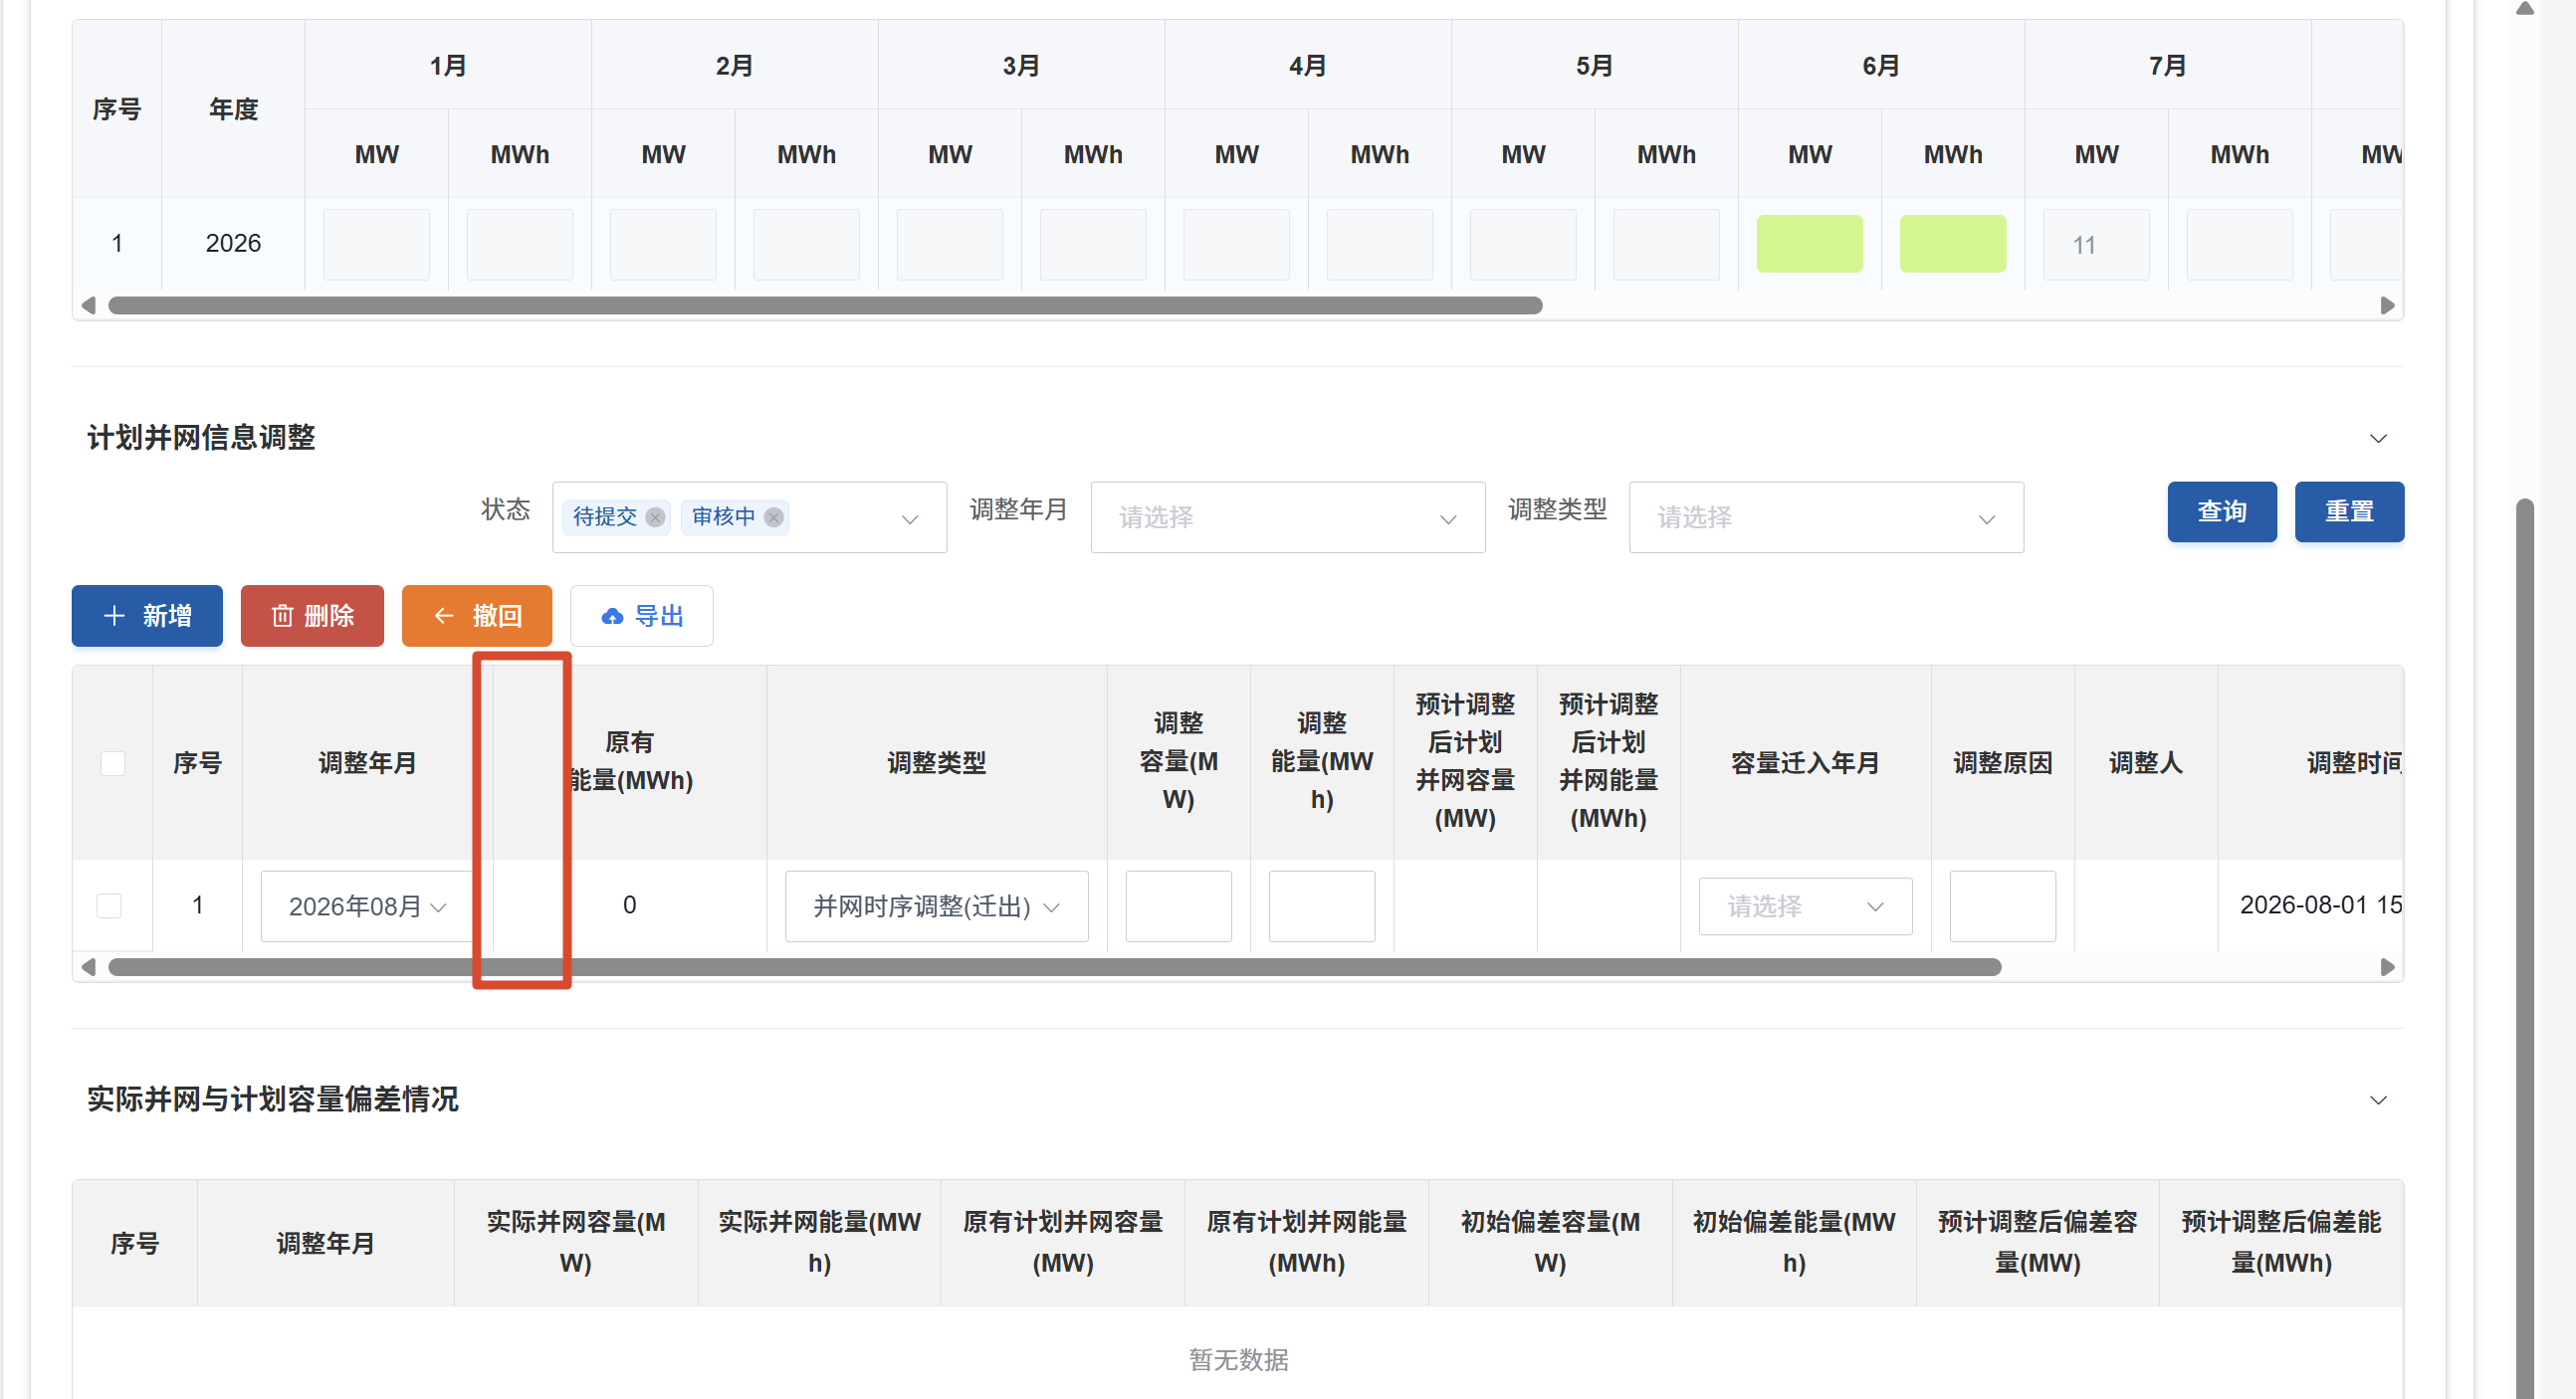
Task: Click the 2月 MW input field
Action: [x=662, y=244]
